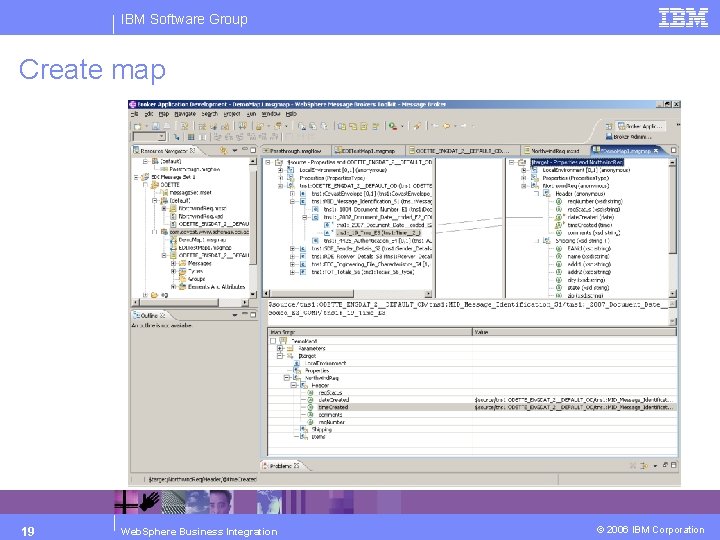720x540 pixels.
Task: Switch to the Broker Administration perspective
Action: 629,136
